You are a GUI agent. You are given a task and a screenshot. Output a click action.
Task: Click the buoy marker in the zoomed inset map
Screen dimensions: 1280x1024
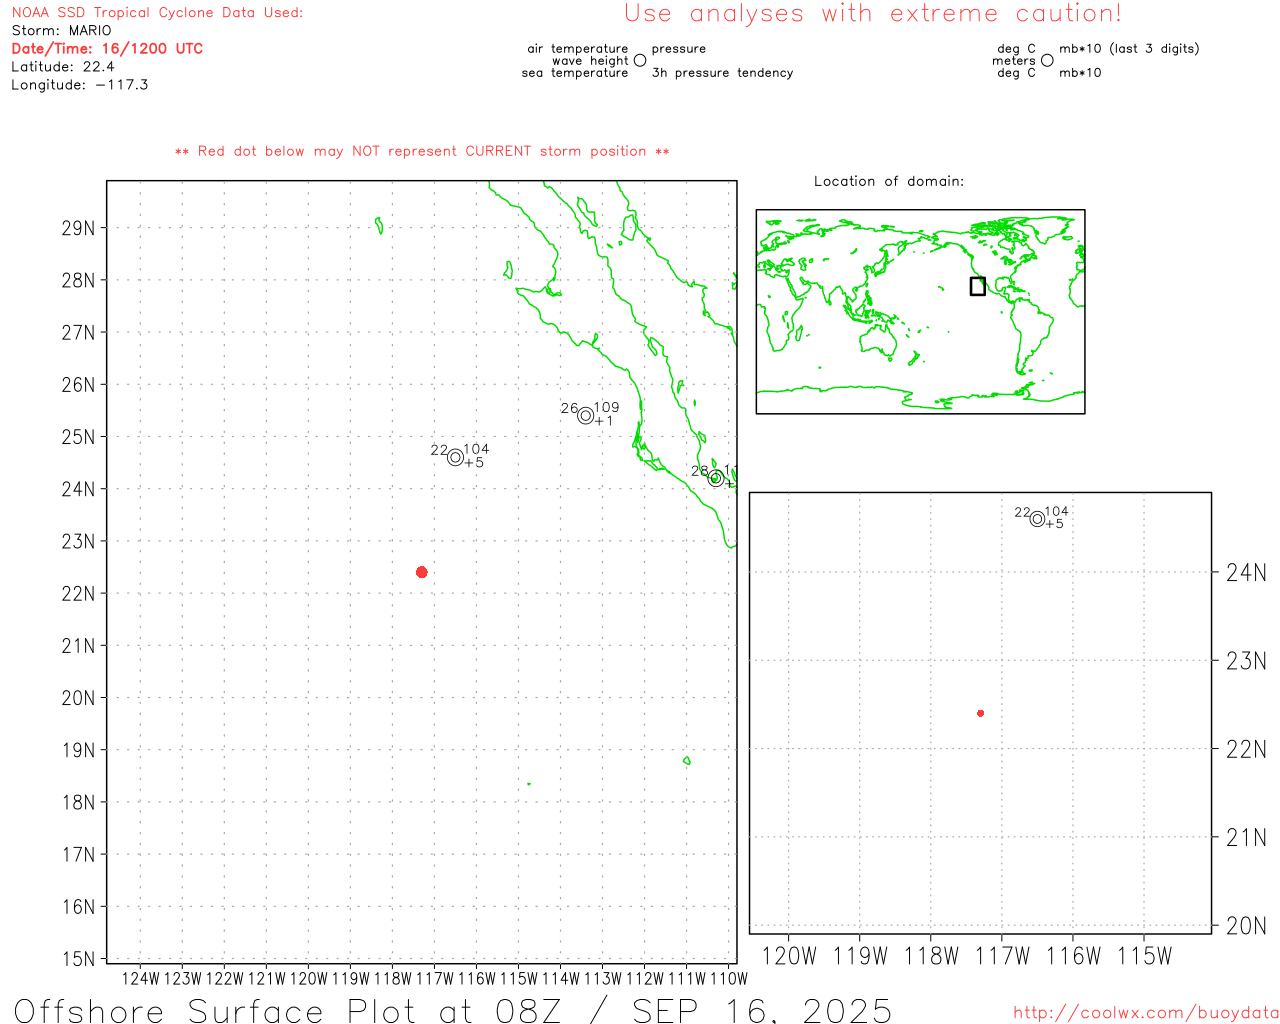[1037, 519]
